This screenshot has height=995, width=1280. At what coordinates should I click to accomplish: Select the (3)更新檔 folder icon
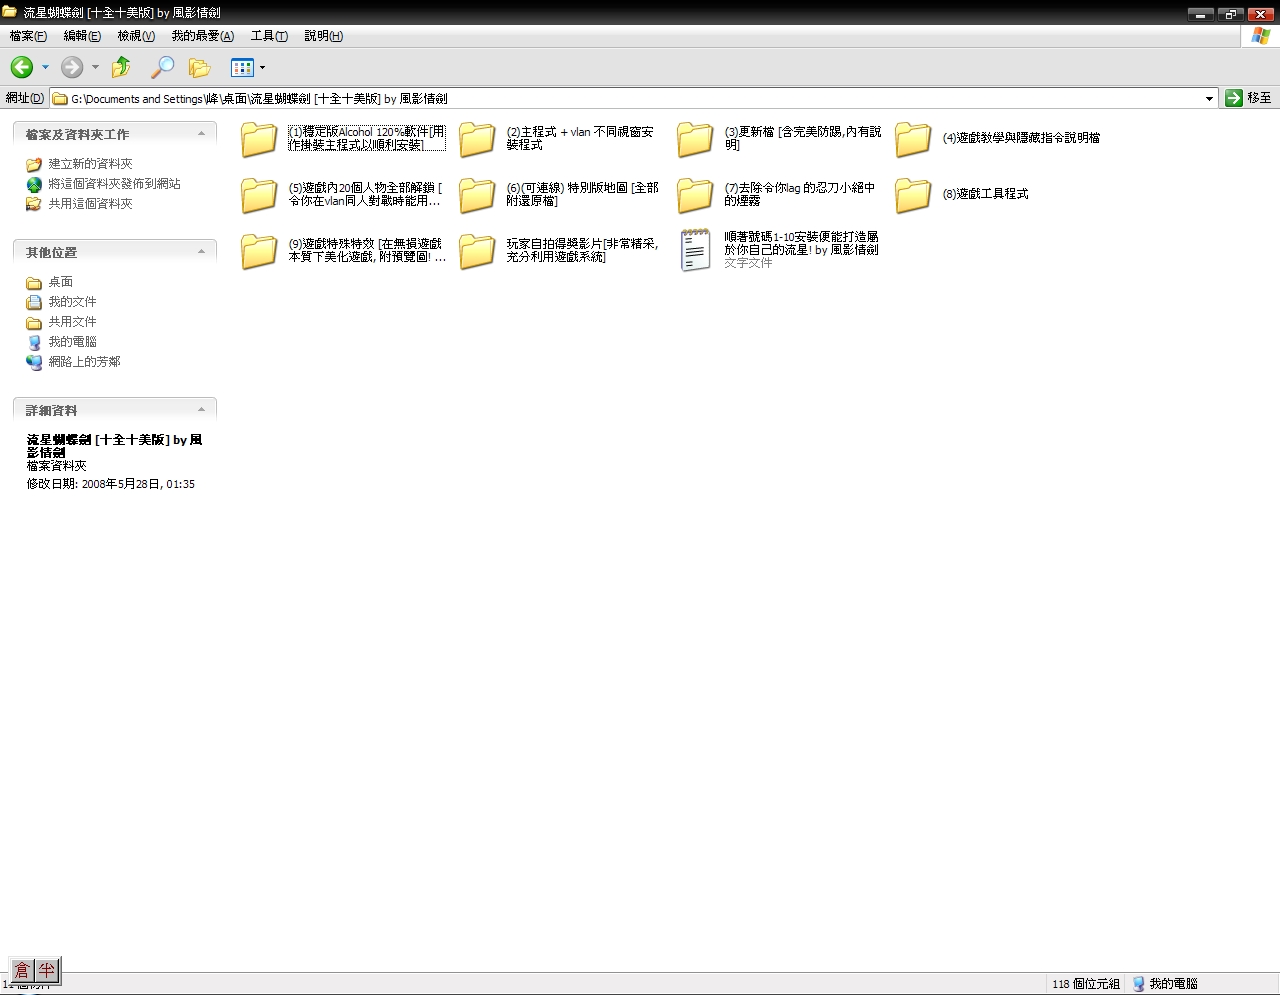coord(695,139)
